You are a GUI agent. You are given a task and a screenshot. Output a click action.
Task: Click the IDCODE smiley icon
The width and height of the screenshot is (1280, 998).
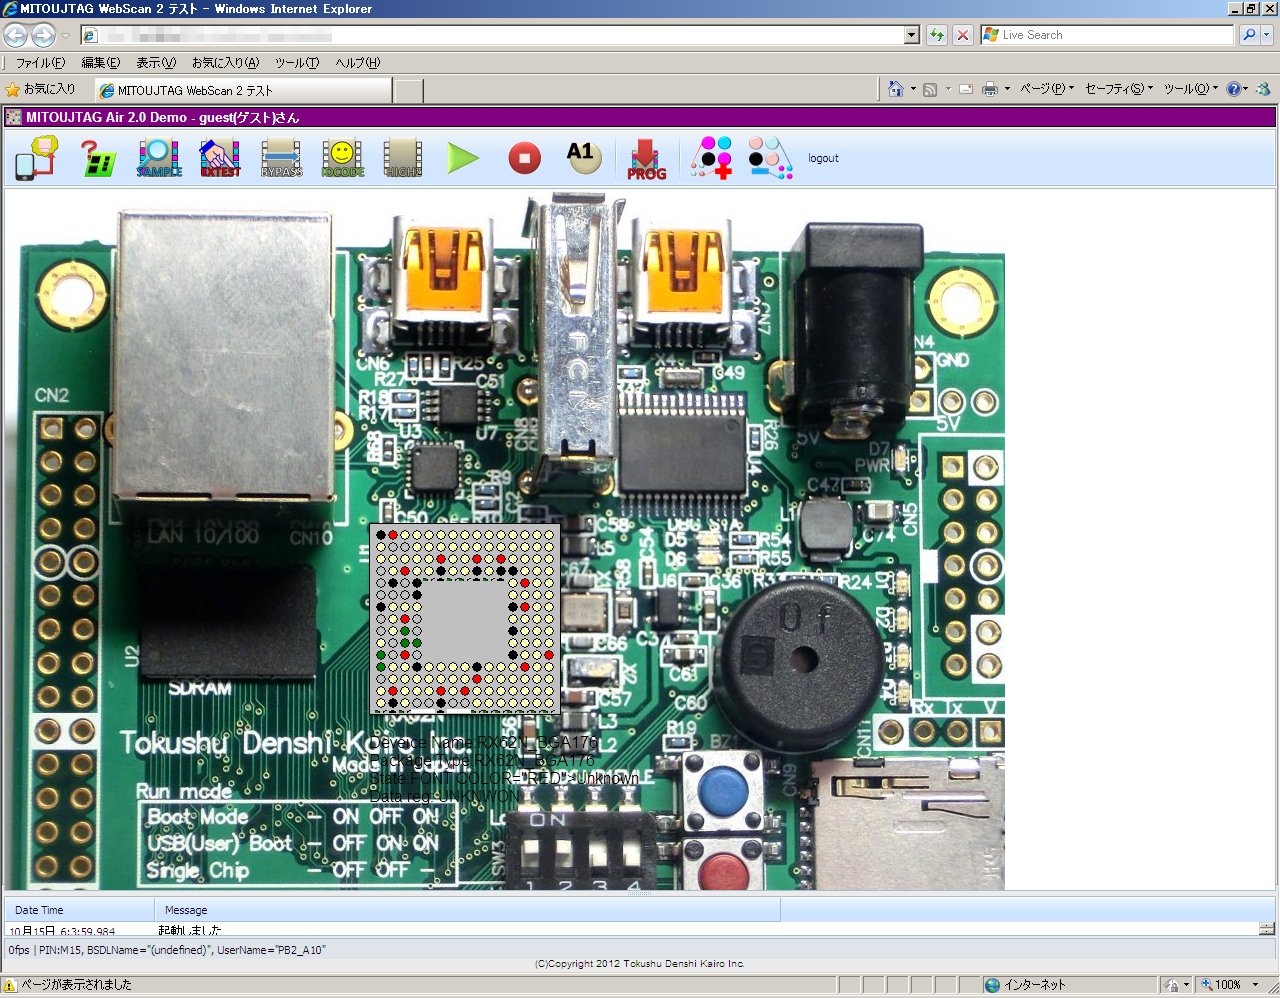[342, 158]
